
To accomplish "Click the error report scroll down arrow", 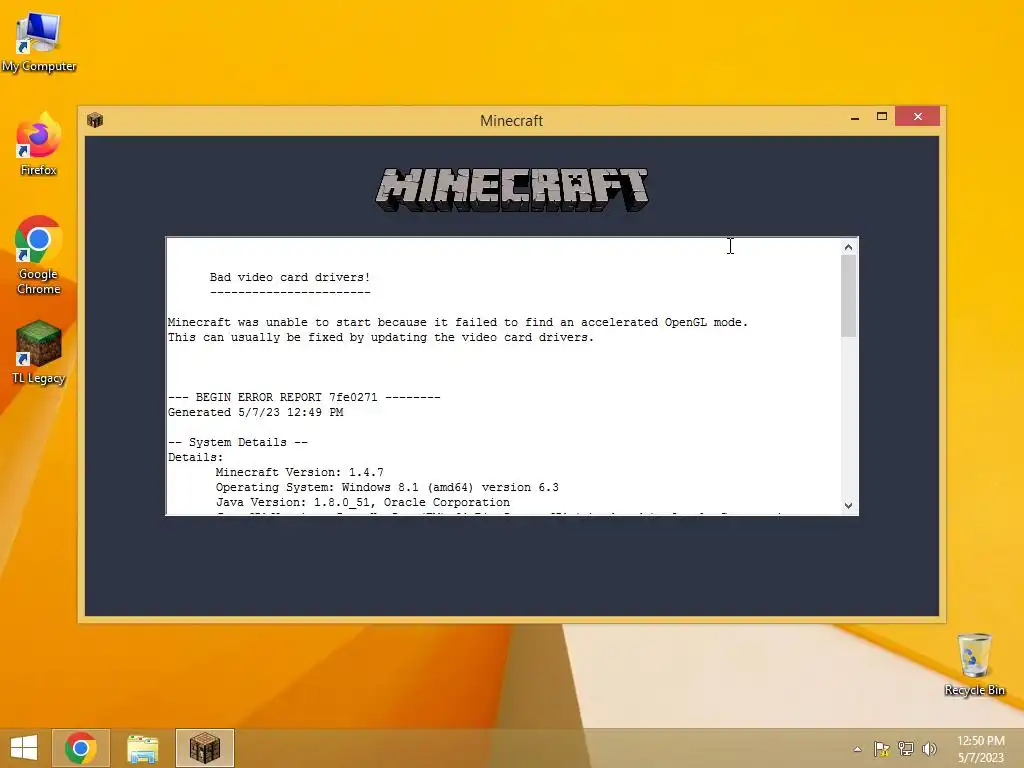I will 848,505.
